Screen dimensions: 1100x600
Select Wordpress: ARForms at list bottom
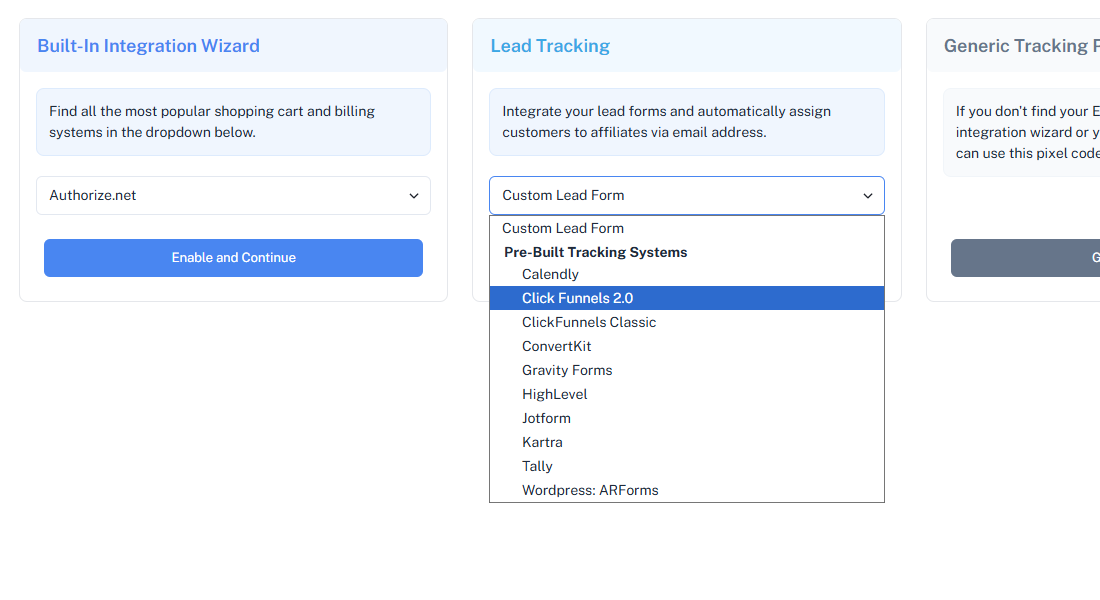590,489
